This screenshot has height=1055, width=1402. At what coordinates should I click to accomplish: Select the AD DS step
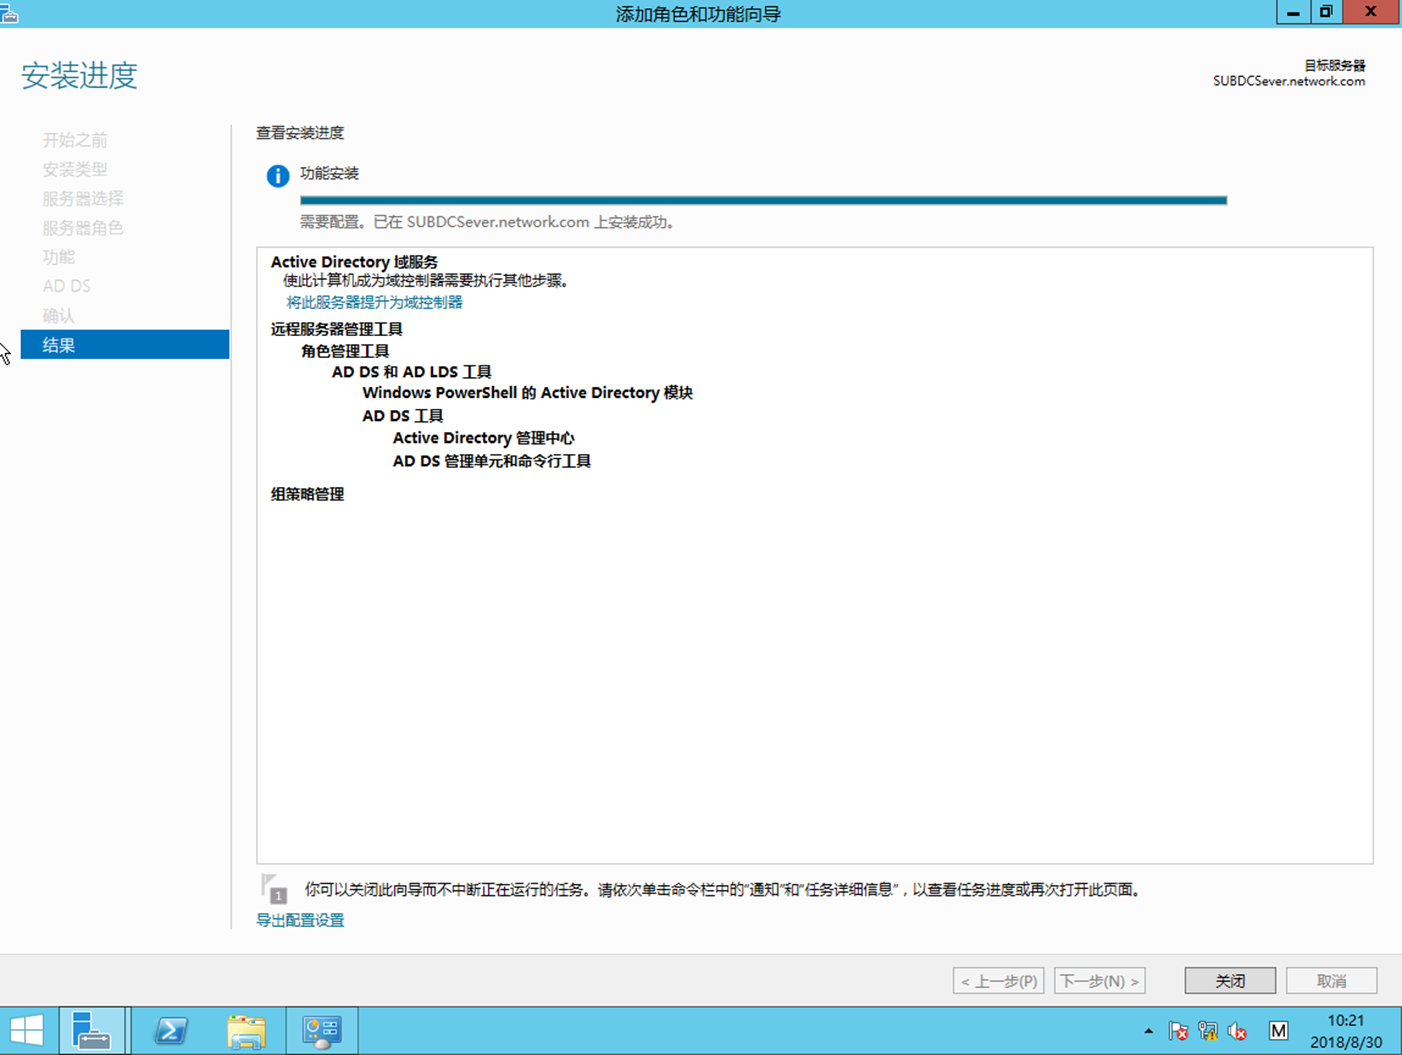[67, 286]
